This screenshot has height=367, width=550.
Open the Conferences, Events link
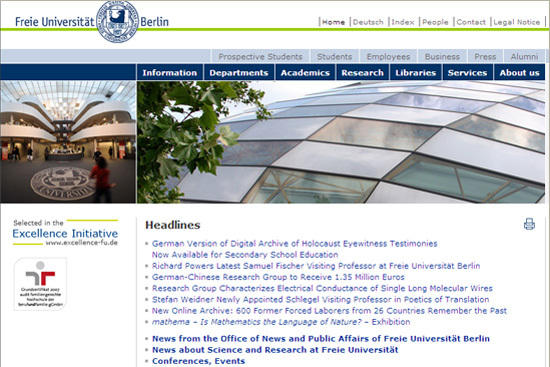tap(199, 361)
